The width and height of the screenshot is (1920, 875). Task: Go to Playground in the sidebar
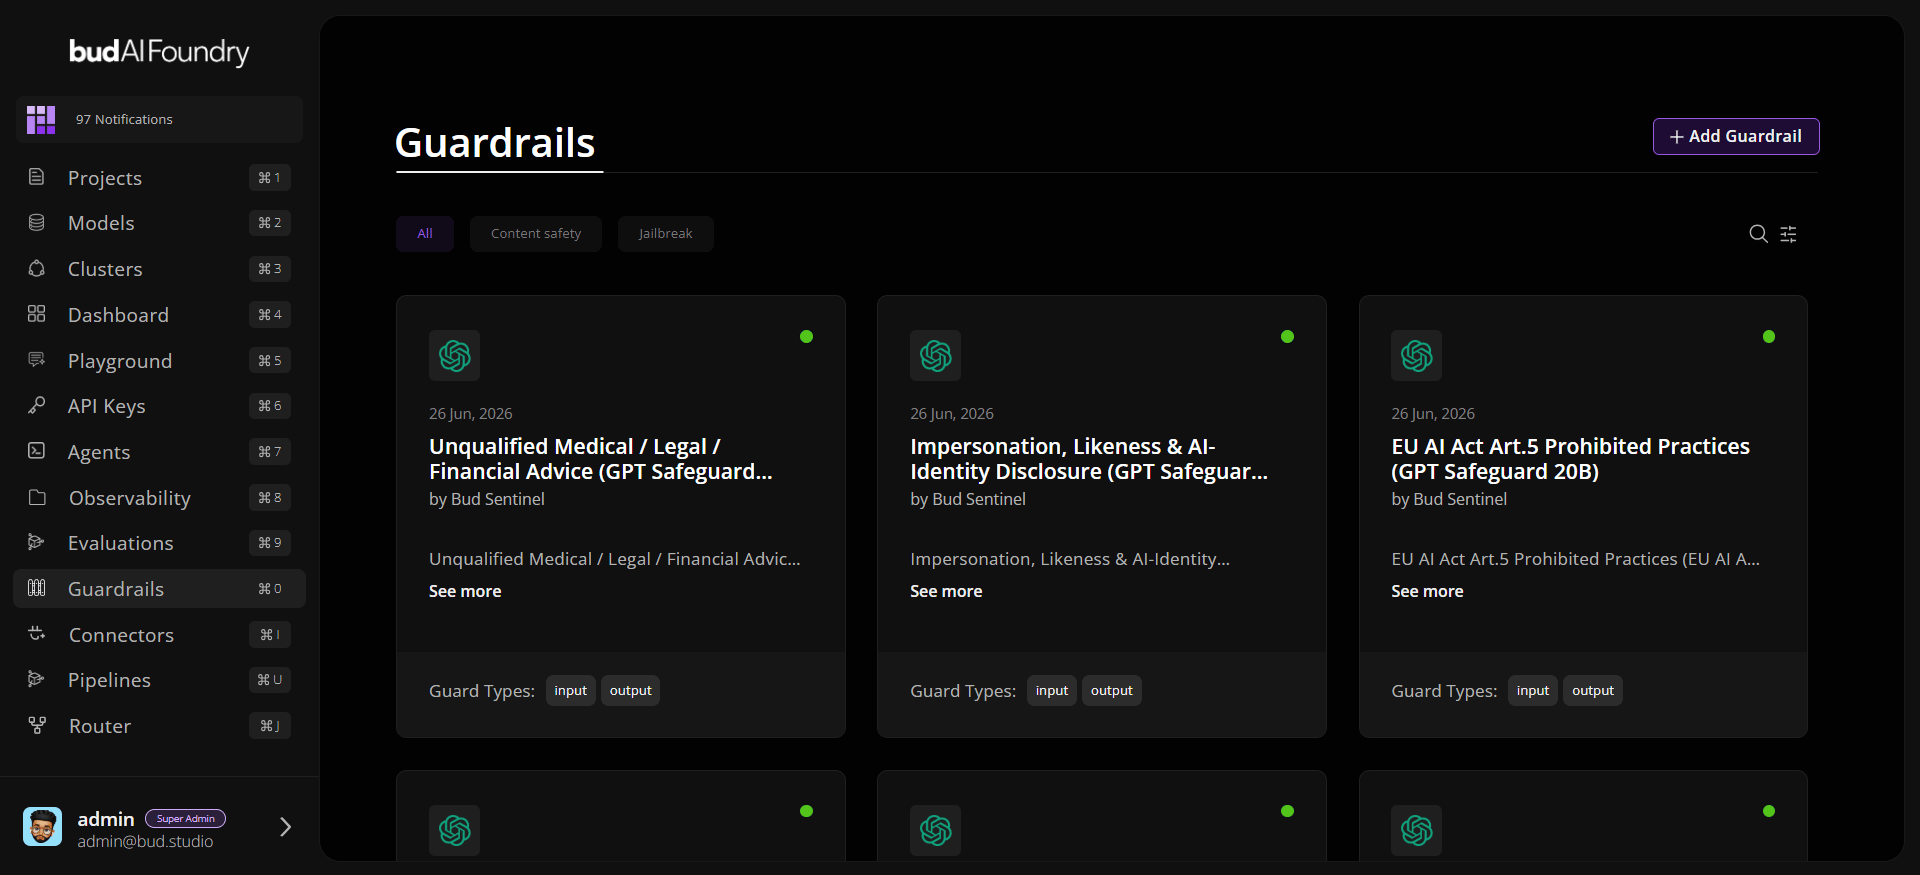[159, 361]
